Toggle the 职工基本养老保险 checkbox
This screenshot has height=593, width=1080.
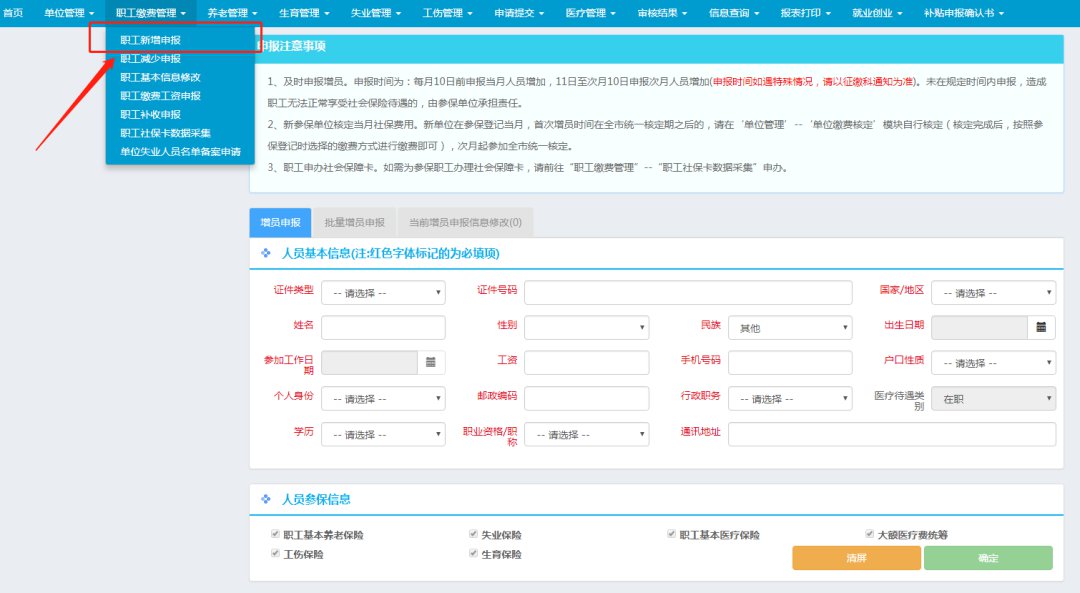coord(276,535)
